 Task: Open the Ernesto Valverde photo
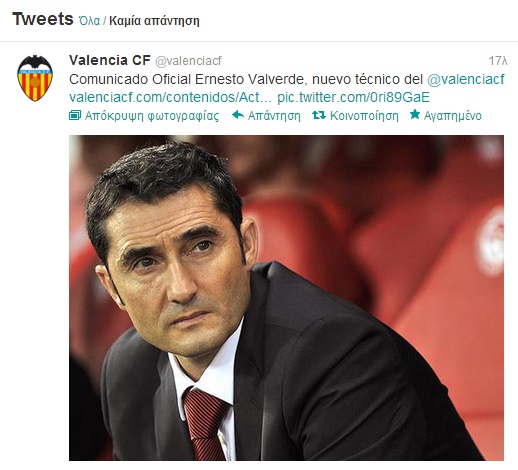coord(286,298)
